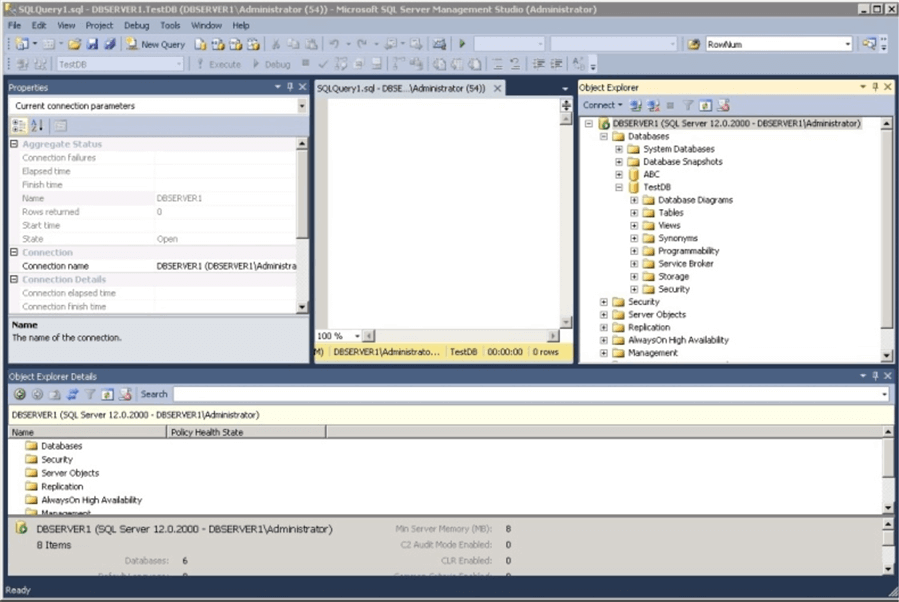899x602 pixels.
Task: Expand the ABC database node
Action: click(x=619, y=174)
